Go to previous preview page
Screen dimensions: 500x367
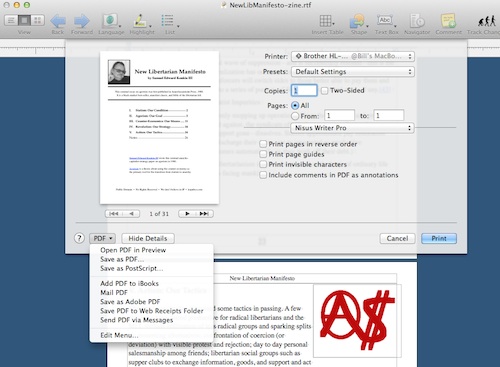pyautogui.click(x=131, y=214)
